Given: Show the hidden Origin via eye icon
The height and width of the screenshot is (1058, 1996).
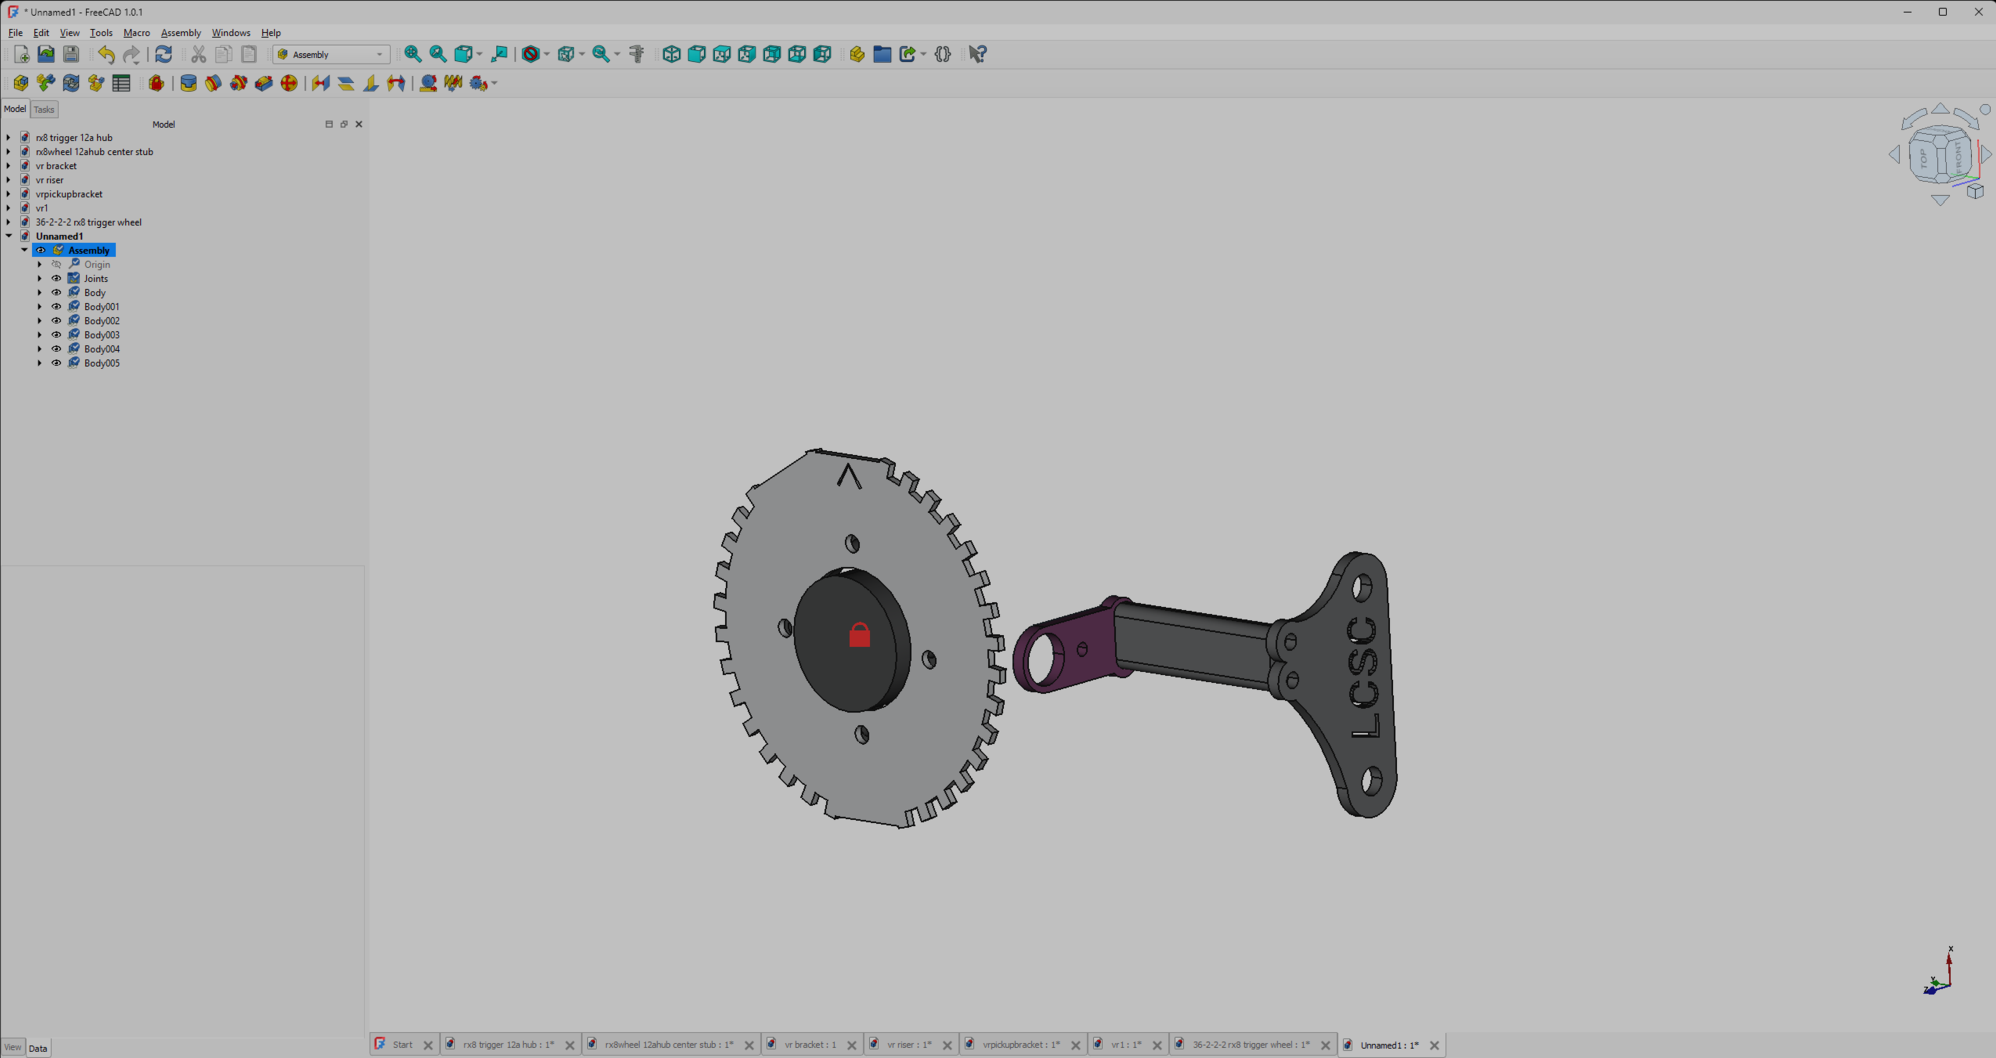Looking at the screenshot, I should tap(56, 265).
